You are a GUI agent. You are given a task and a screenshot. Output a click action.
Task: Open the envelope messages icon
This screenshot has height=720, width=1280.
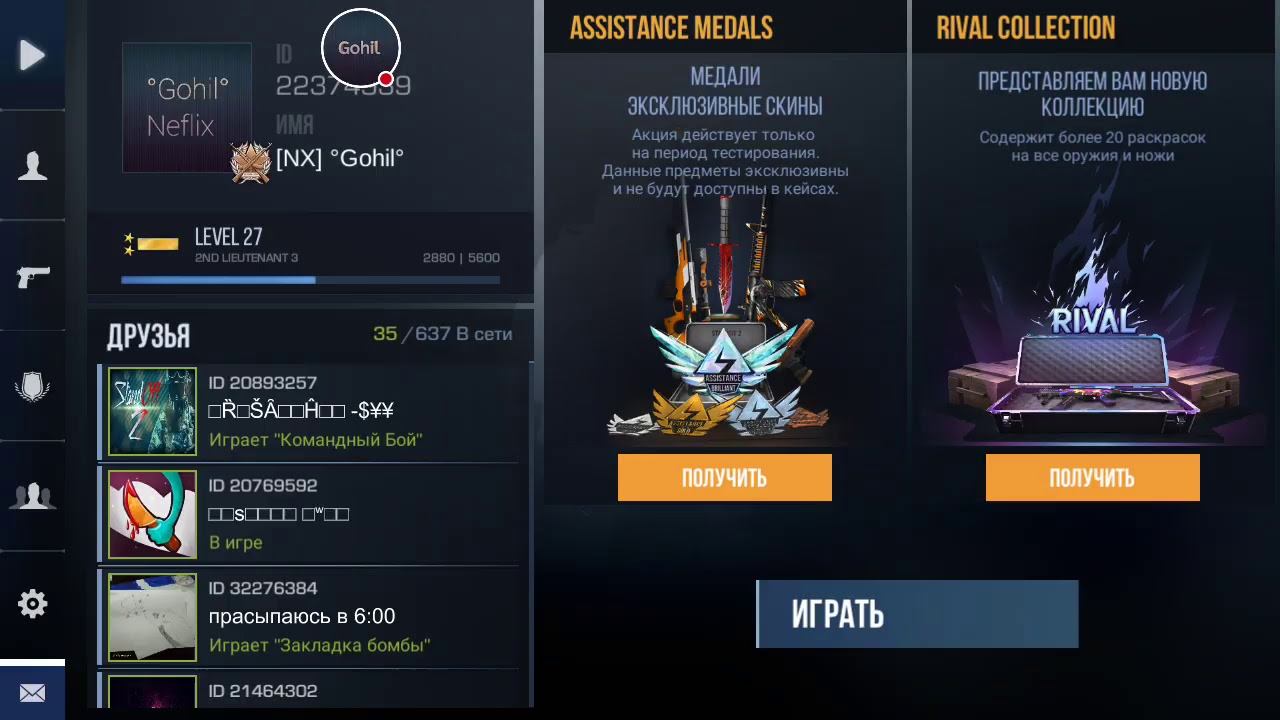point(32,692)
